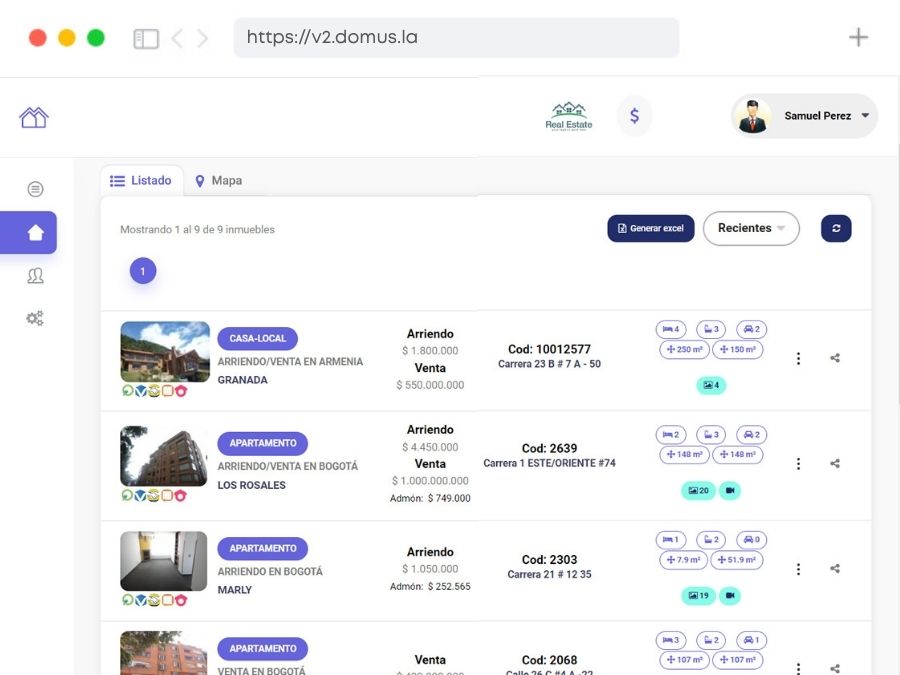Click video badge of Cod 2639
Viewport: 900px width, 675px height.
730,490
